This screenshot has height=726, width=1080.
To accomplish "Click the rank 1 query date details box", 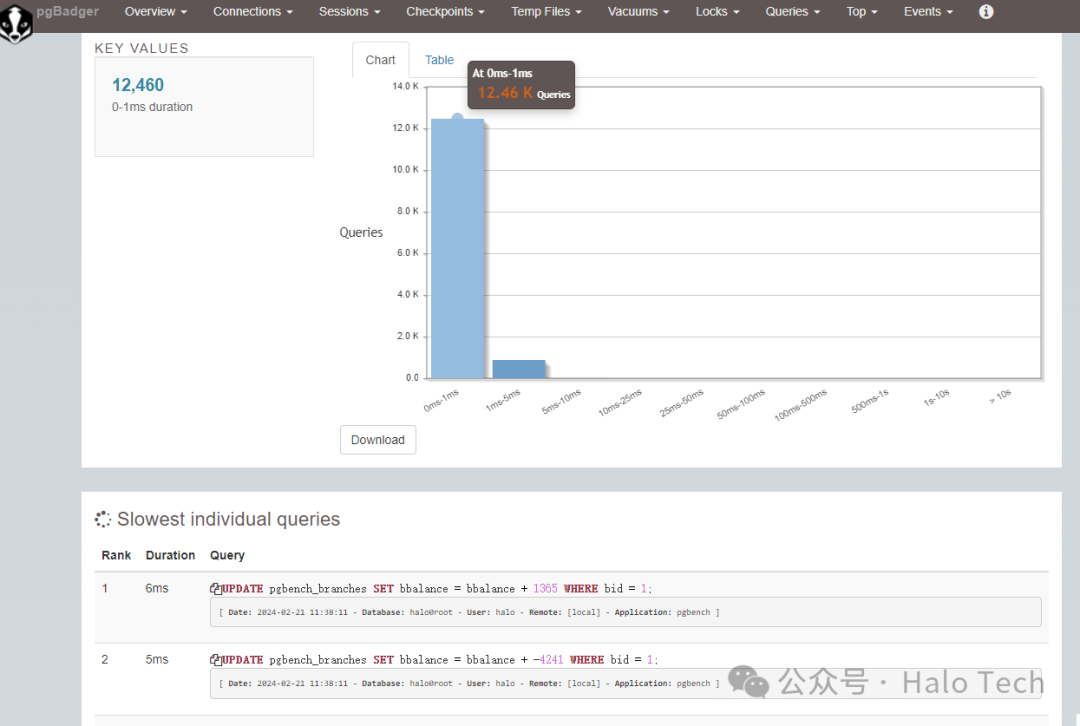I will [625, 612].
